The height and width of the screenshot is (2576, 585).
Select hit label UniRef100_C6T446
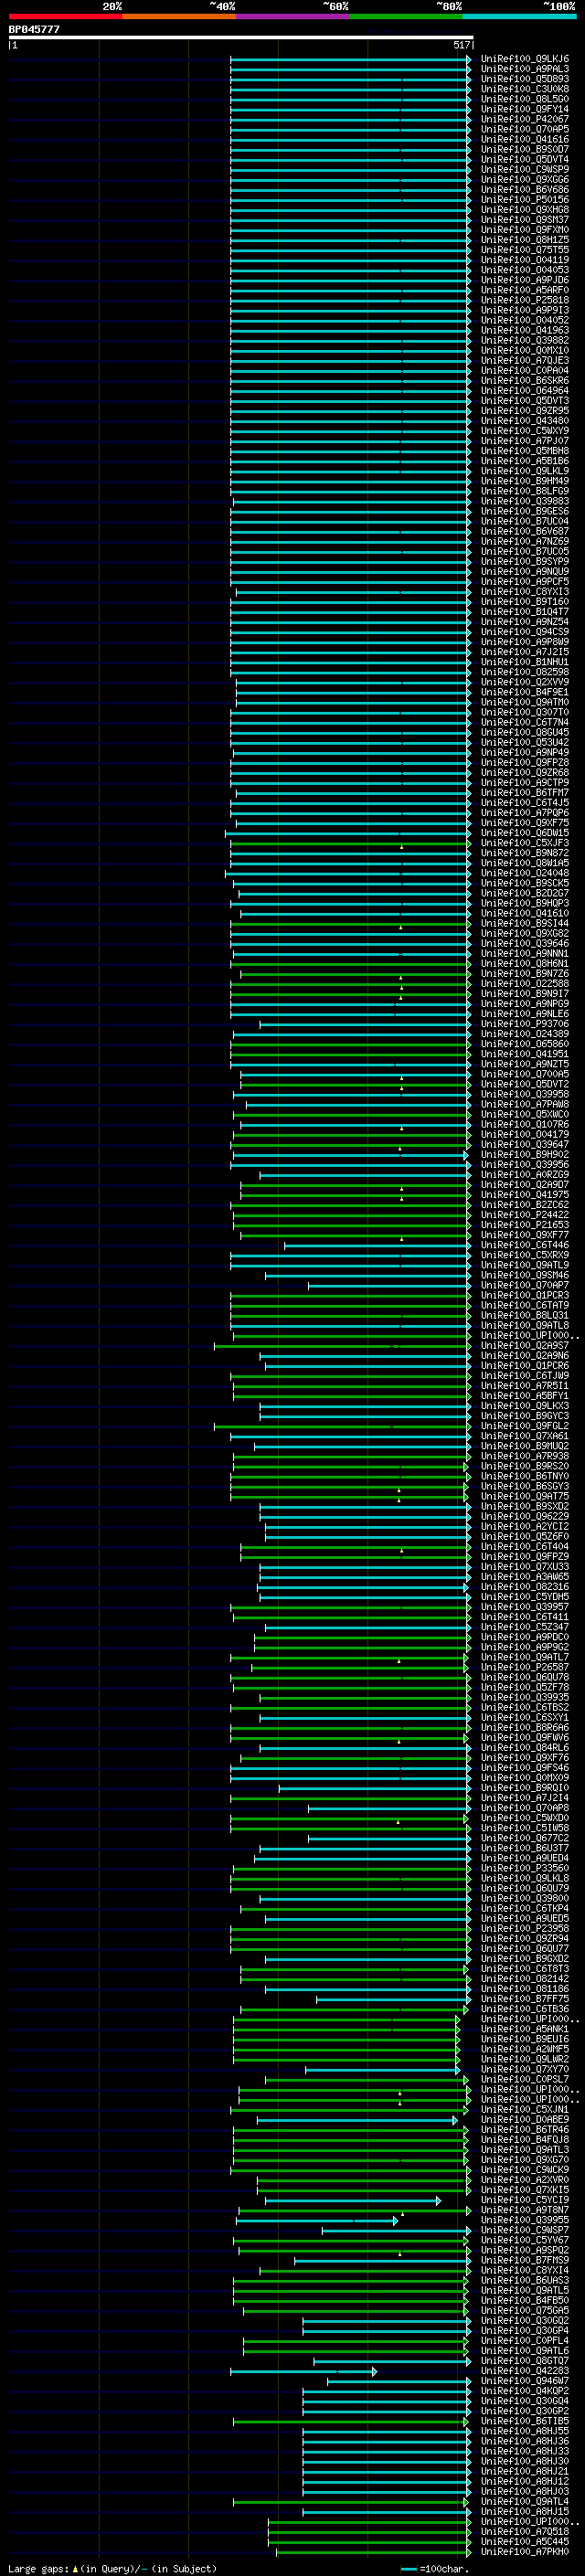(x=524, y=1245)
